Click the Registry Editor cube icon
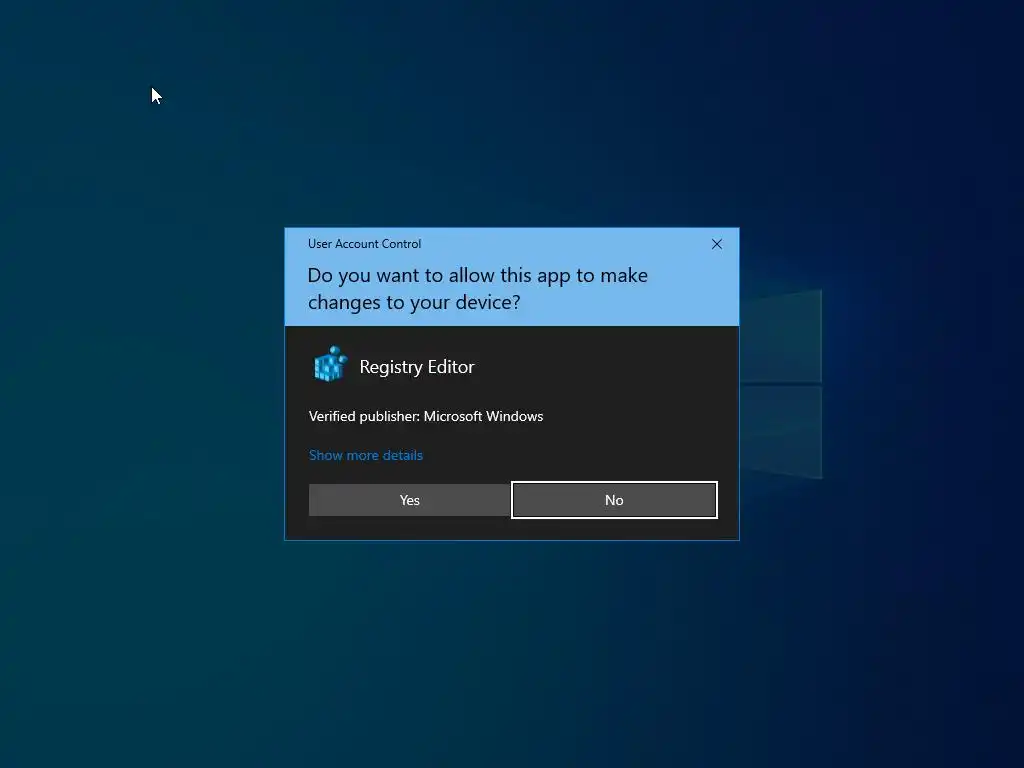 (x=330, y=364)
